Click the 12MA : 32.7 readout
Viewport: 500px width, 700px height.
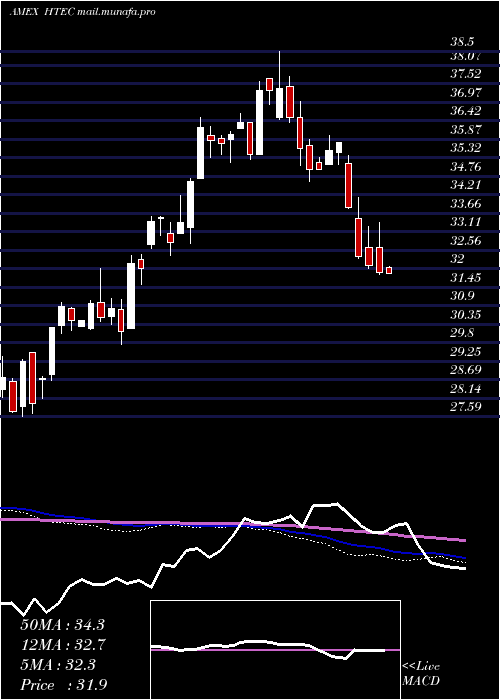[62, 645]
